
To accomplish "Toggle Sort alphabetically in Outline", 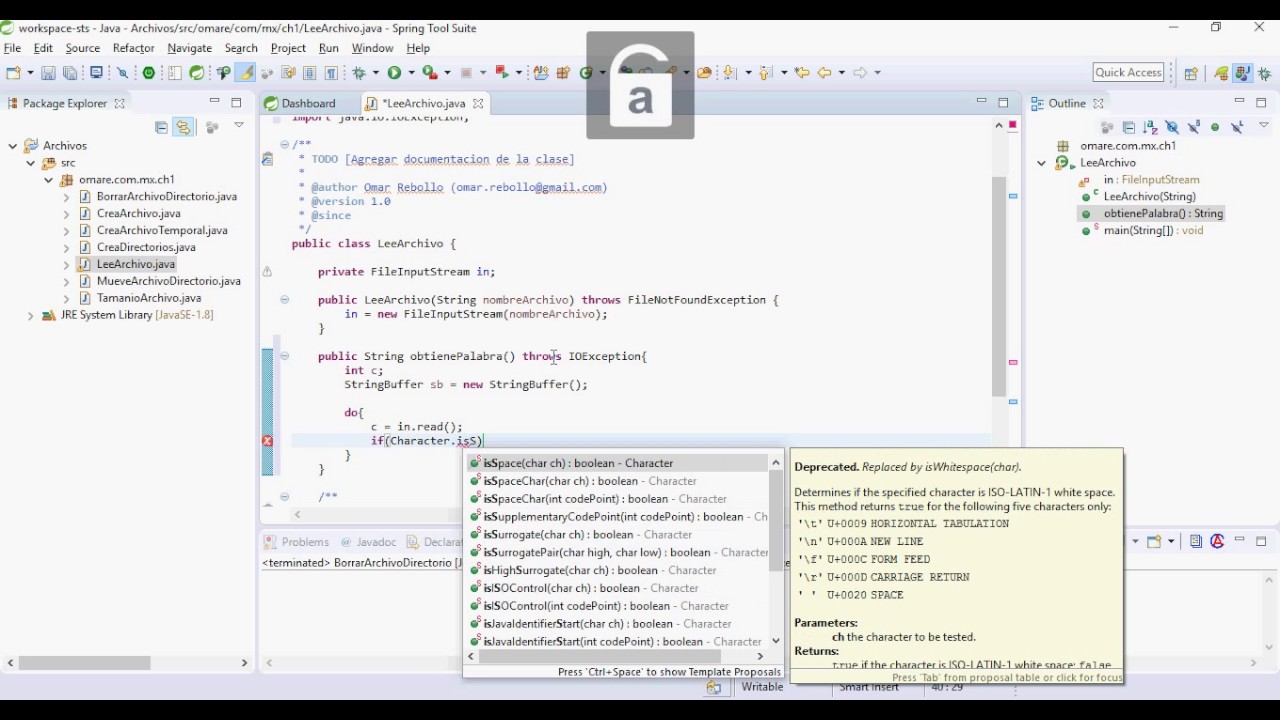I will click(1150, 127).
